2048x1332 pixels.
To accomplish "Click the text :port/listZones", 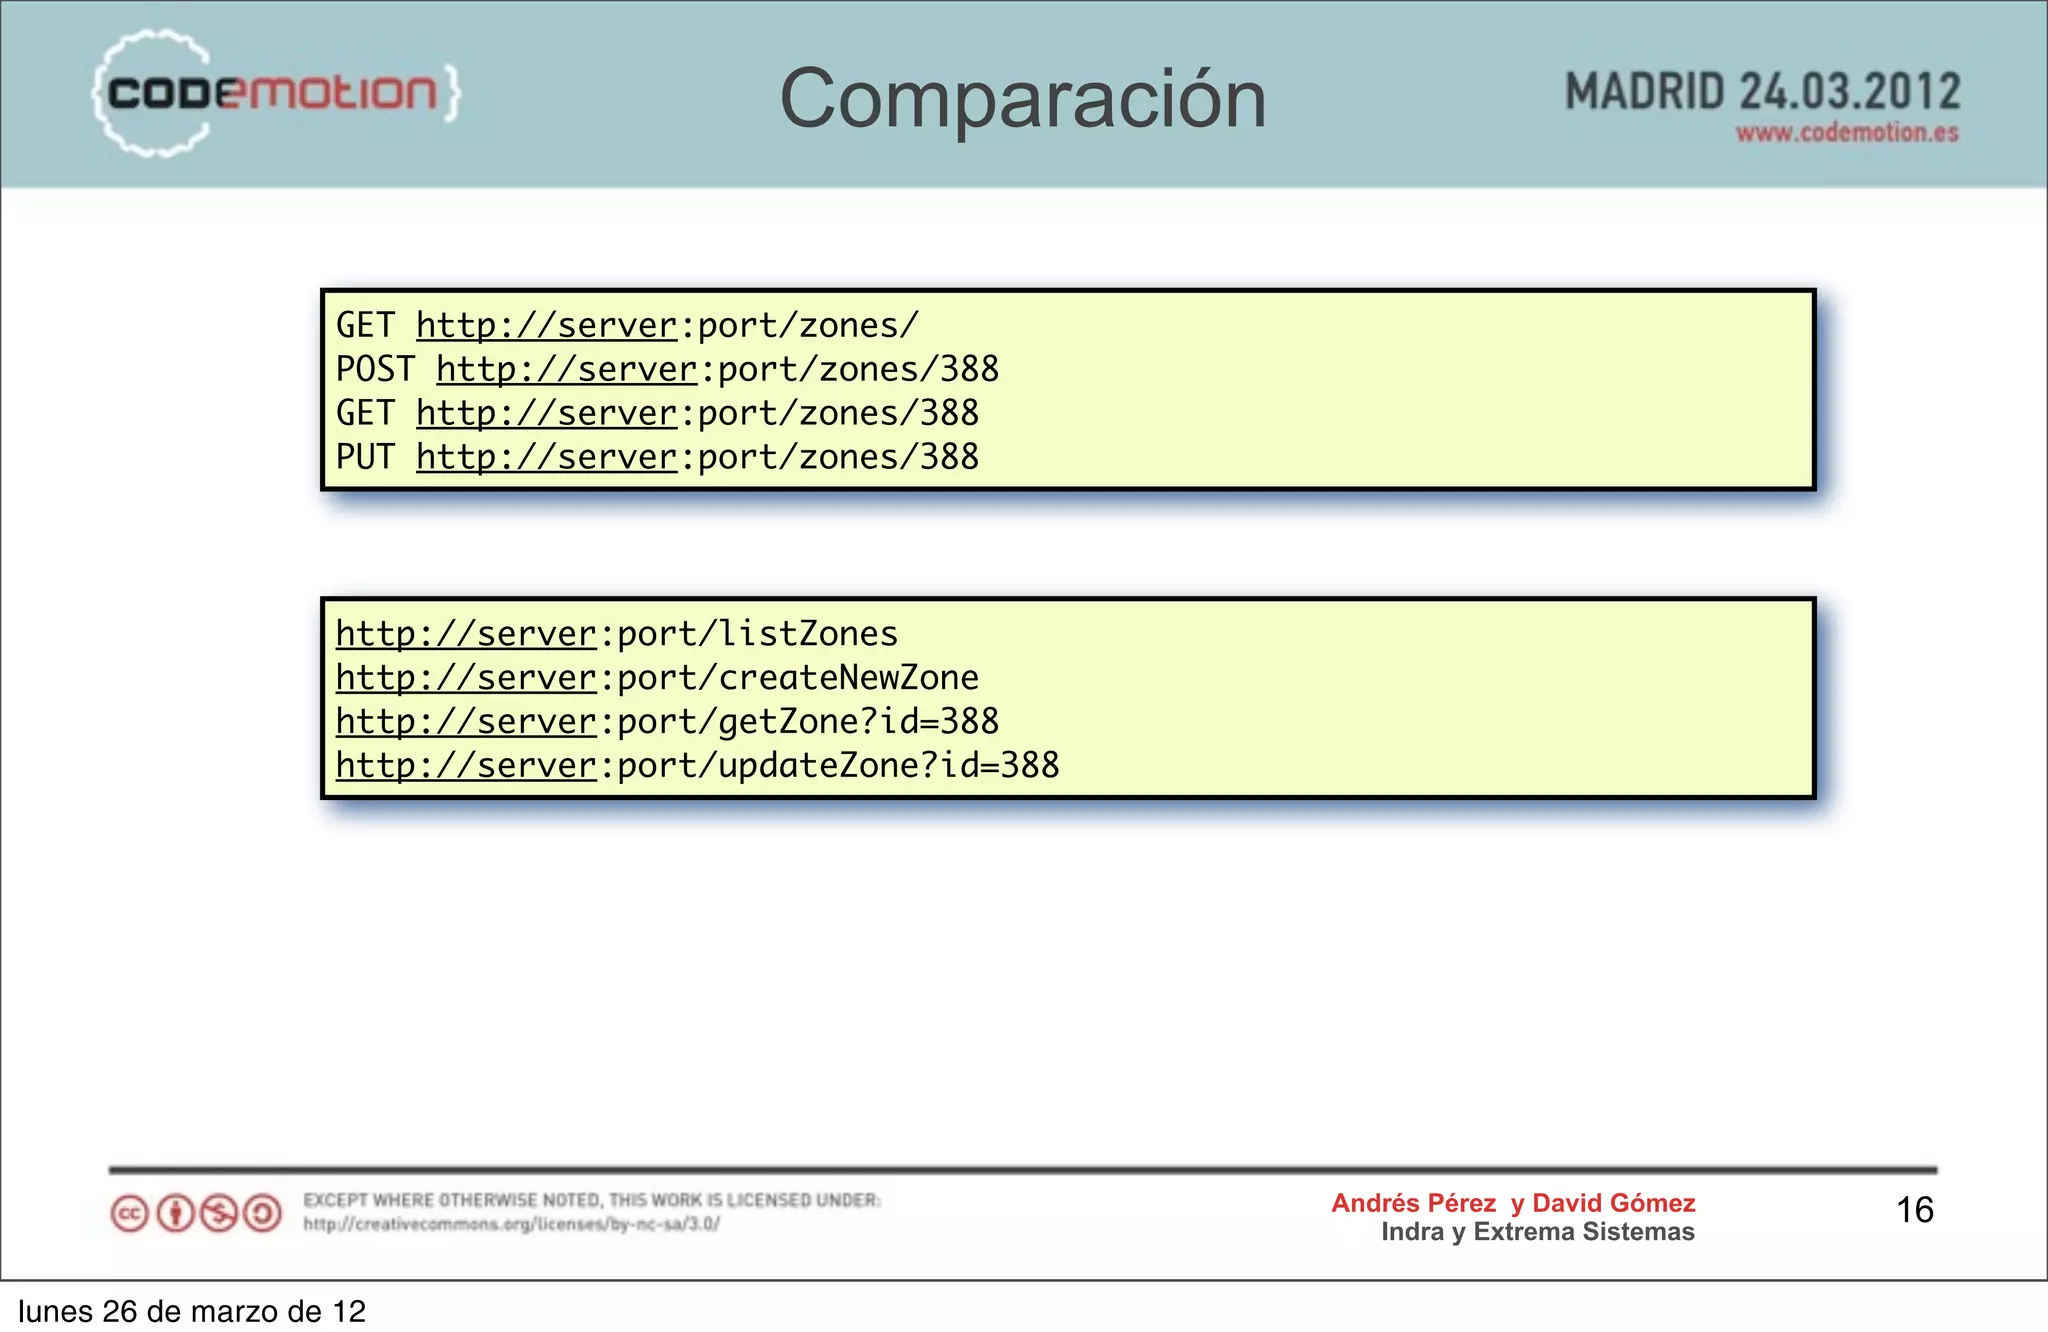I will point(748,634).
